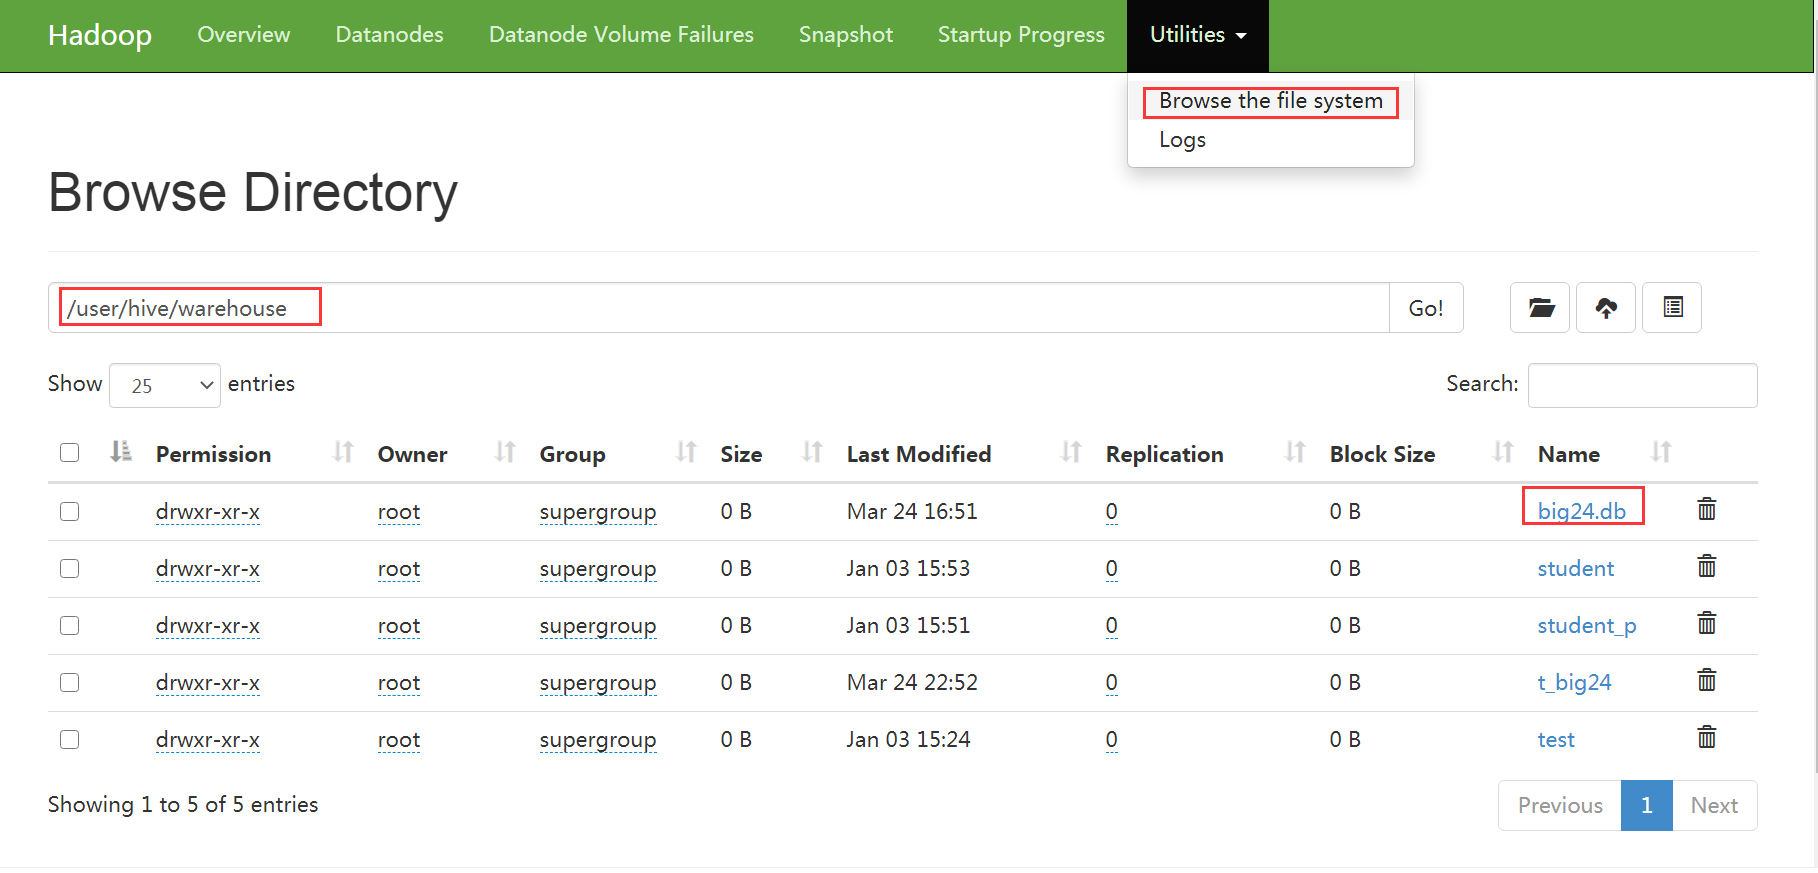
Task: Open the Show entries count dropdown
Action: 165,385
